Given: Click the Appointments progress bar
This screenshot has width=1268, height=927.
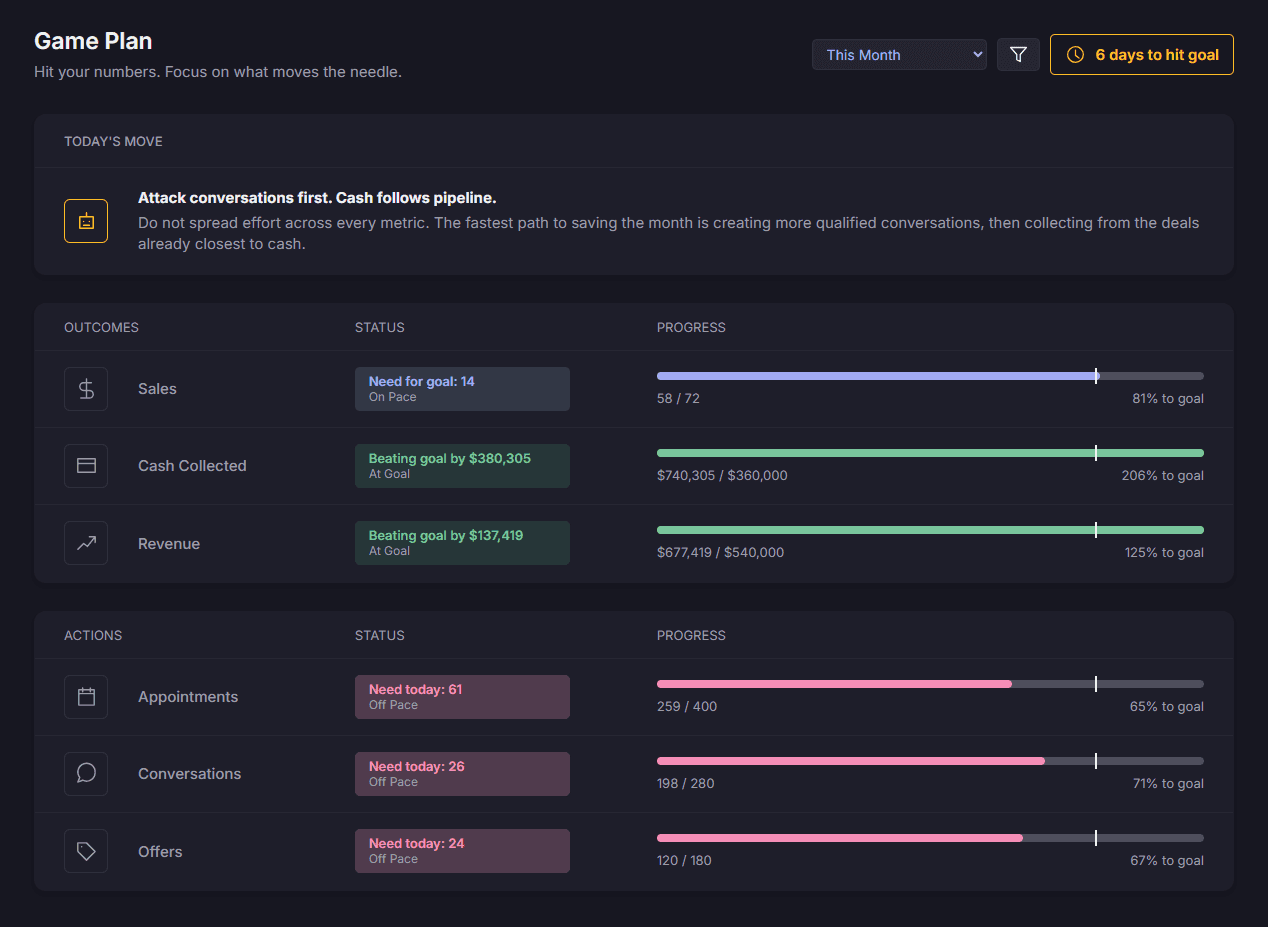Looking at the screenshot, I should coord(930,684).
